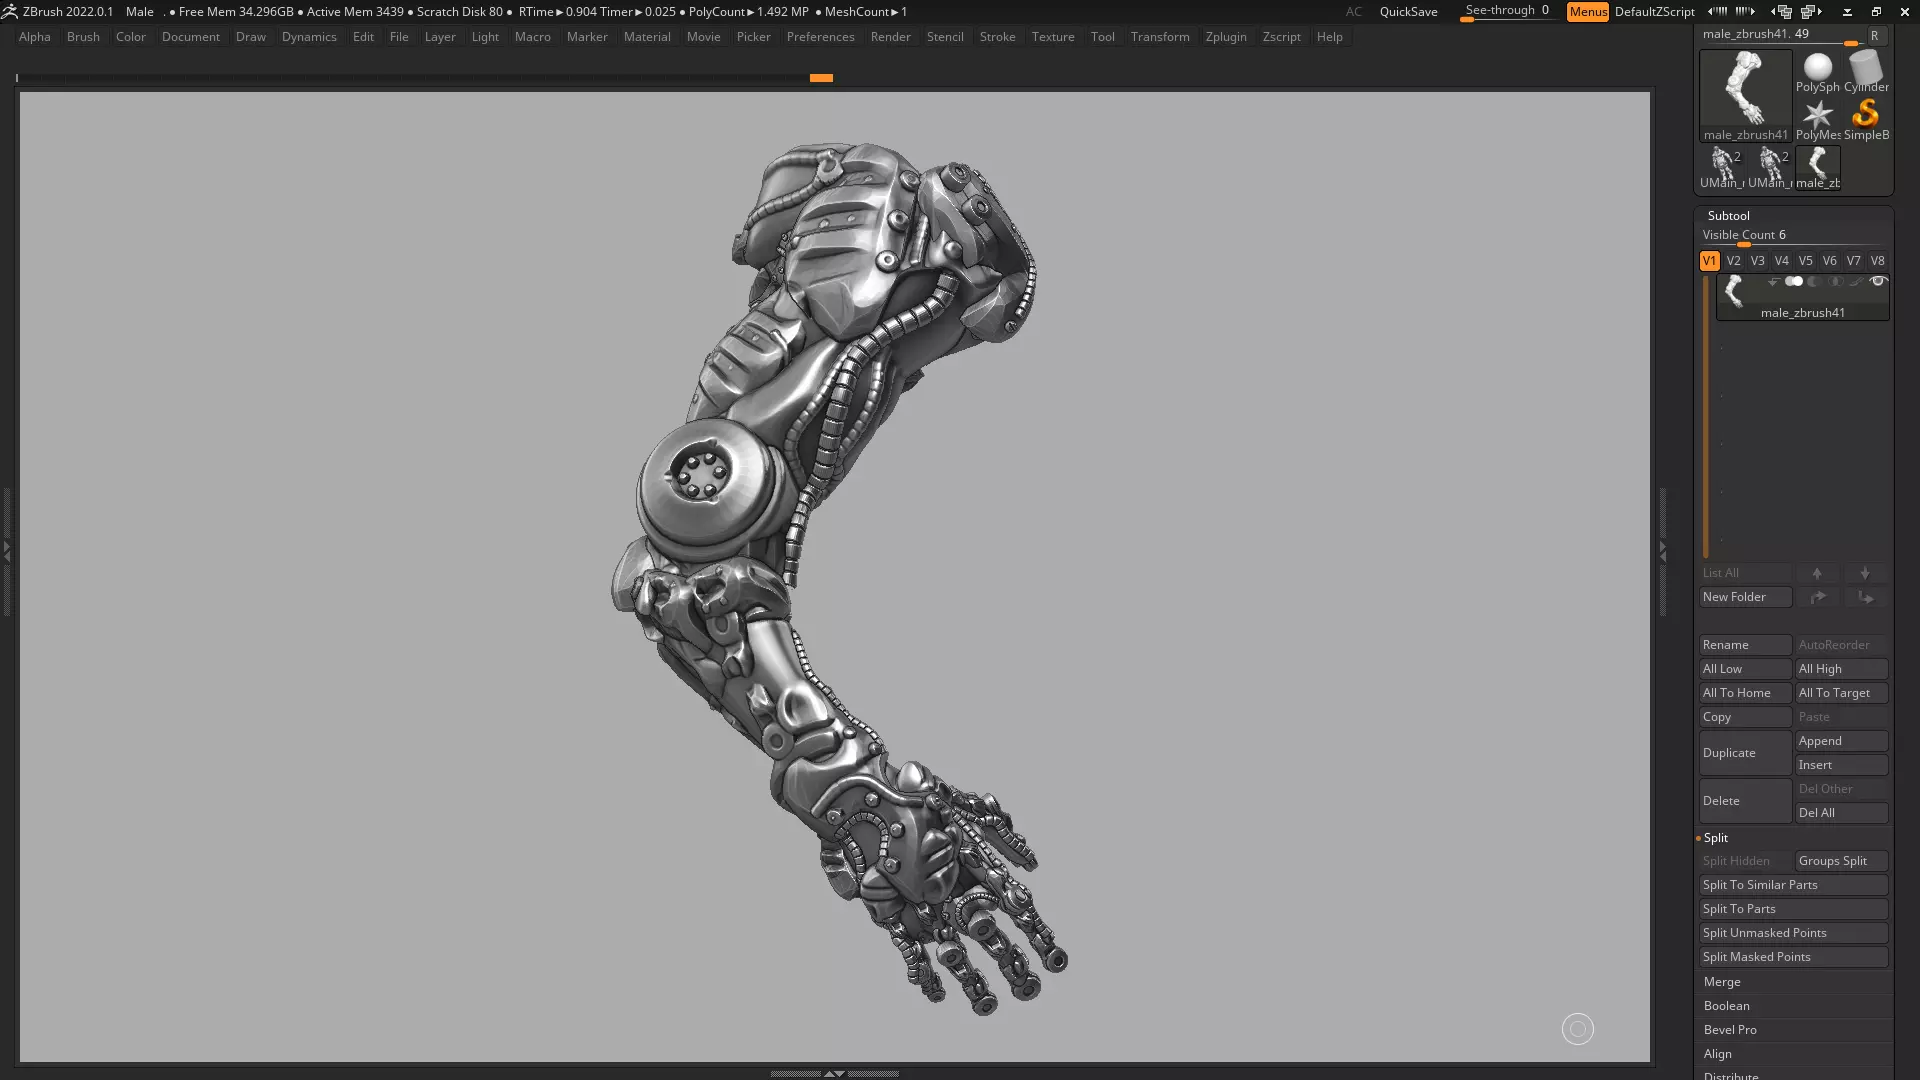The image size is (1920, 1080).
Task: Pick the PolyMesh3D star tool
Action: [1817, 116]
